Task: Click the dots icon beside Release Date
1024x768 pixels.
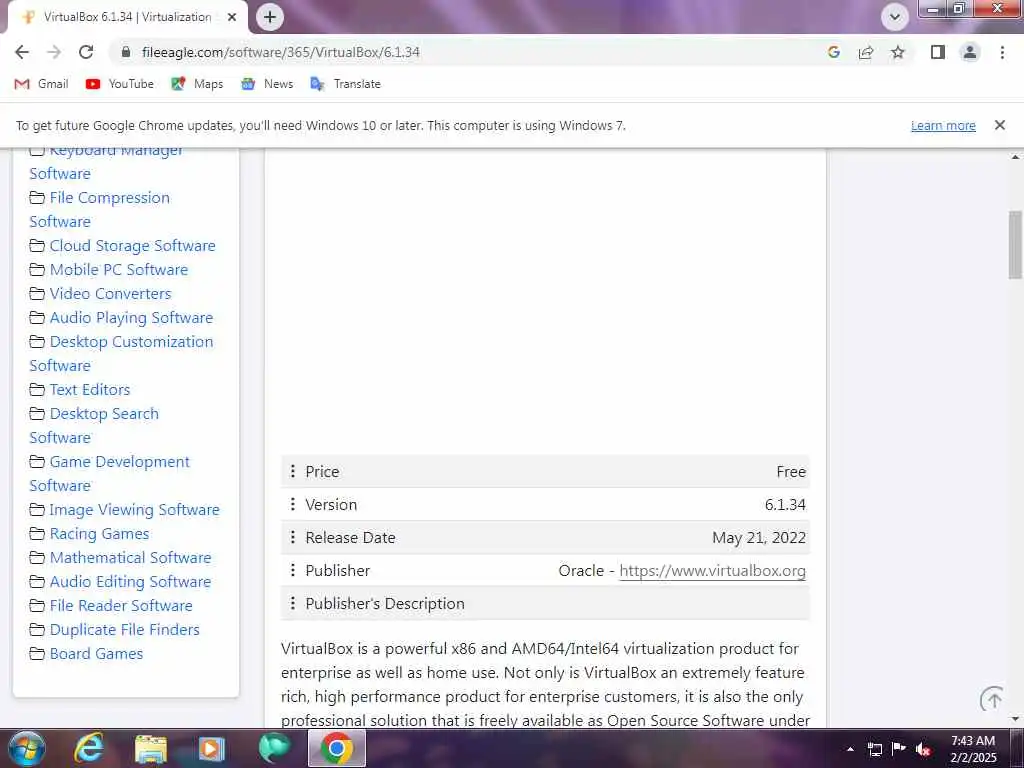Action: (x=293, y=537)
